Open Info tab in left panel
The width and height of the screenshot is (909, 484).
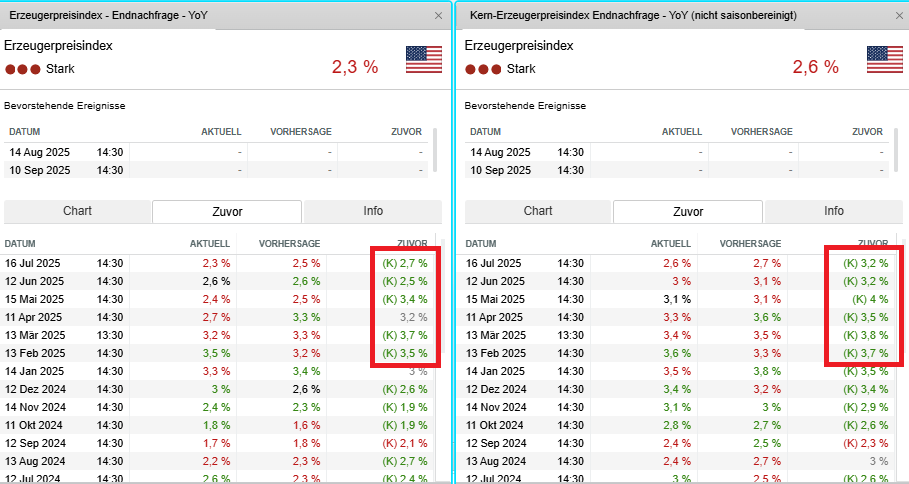pyautogui.click(x=373, y=211)
